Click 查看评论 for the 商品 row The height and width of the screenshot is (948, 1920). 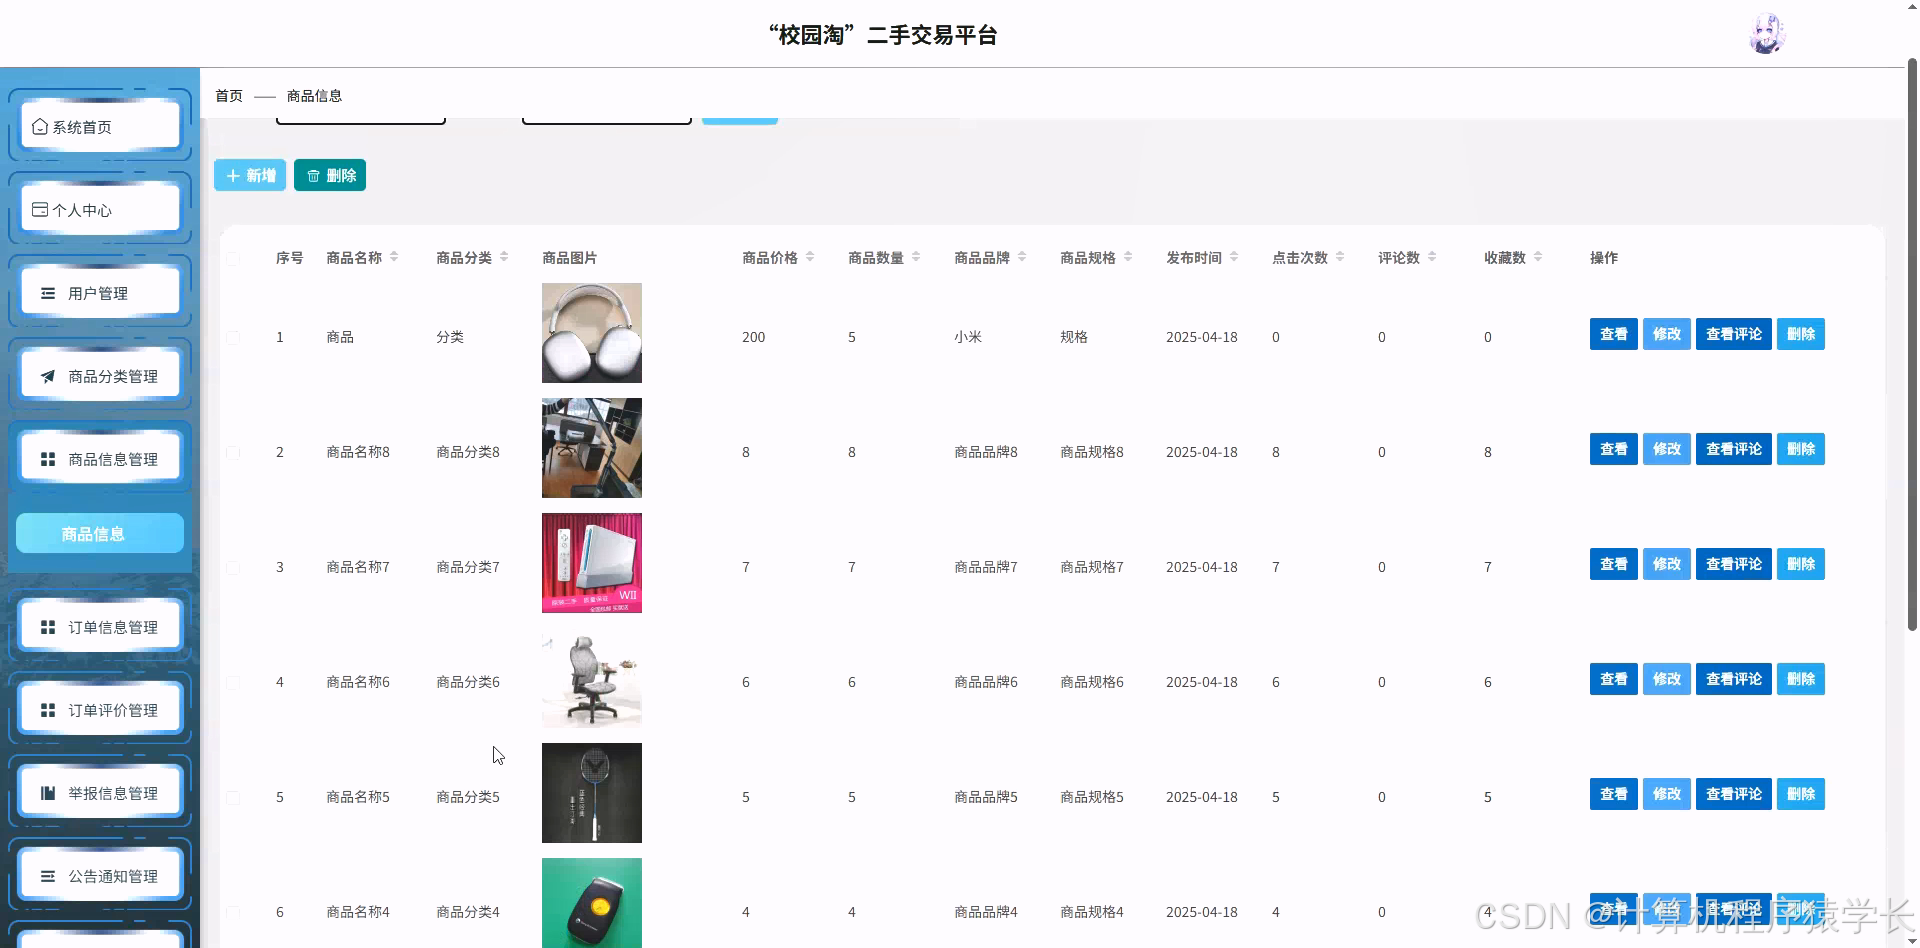[x=1733, y=334]
